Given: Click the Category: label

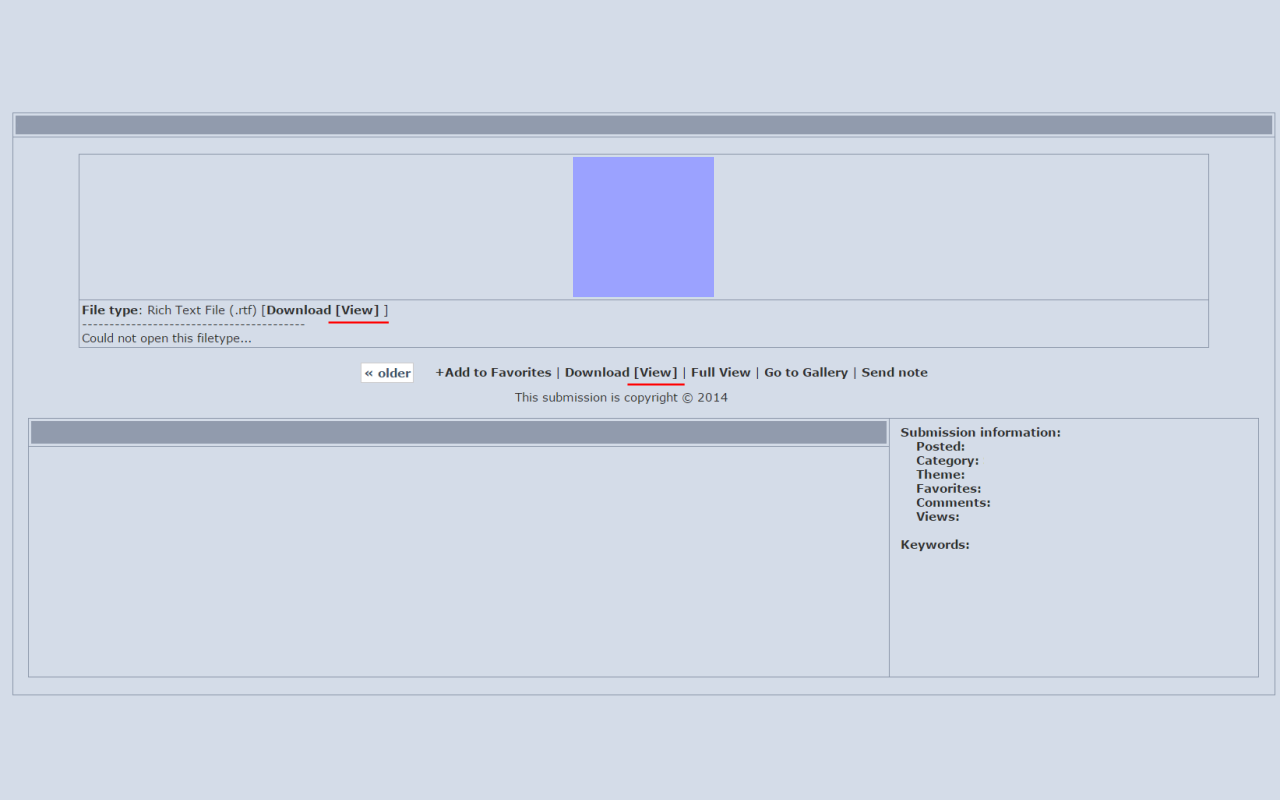Looking at the screenshot, I should (947, 460).
